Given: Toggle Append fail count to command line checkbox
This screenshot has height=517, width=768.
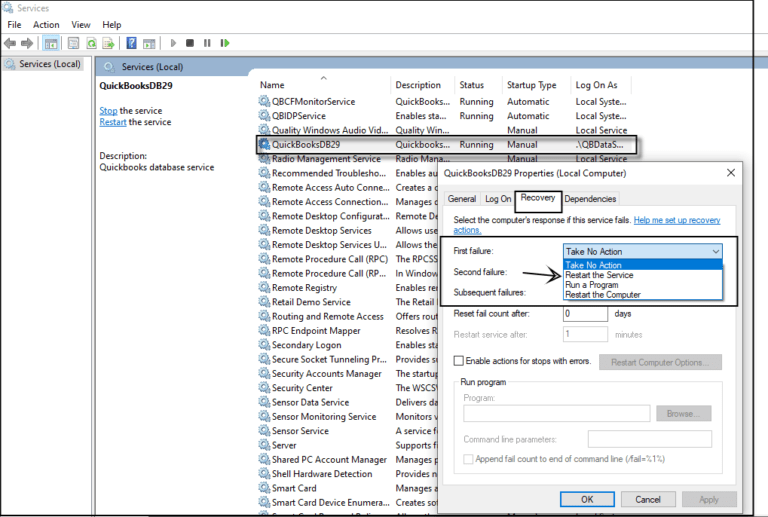Looking at the screenshot, I should pyautogui.click(x=468, y=459).
